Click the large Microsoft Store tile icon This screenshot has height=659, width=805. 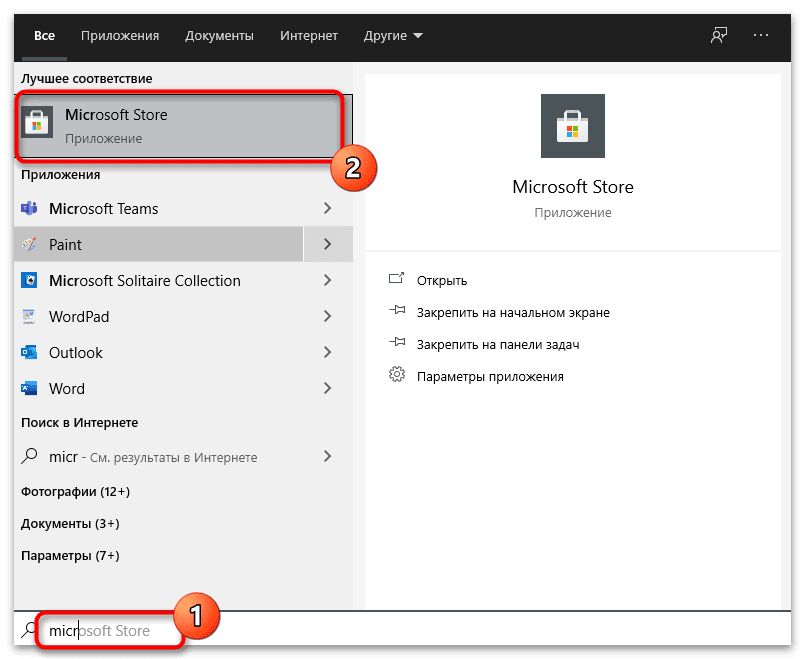tap(572, 126)
